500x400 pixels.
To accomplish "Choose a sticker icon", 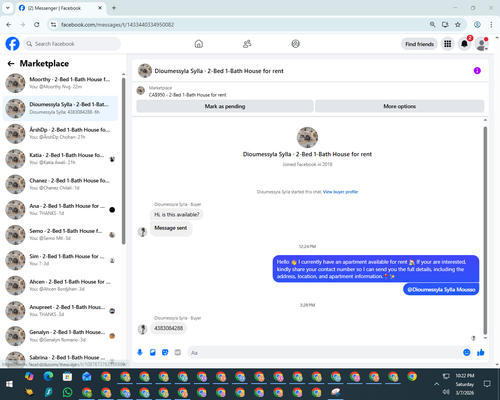I will pos(165,352).
